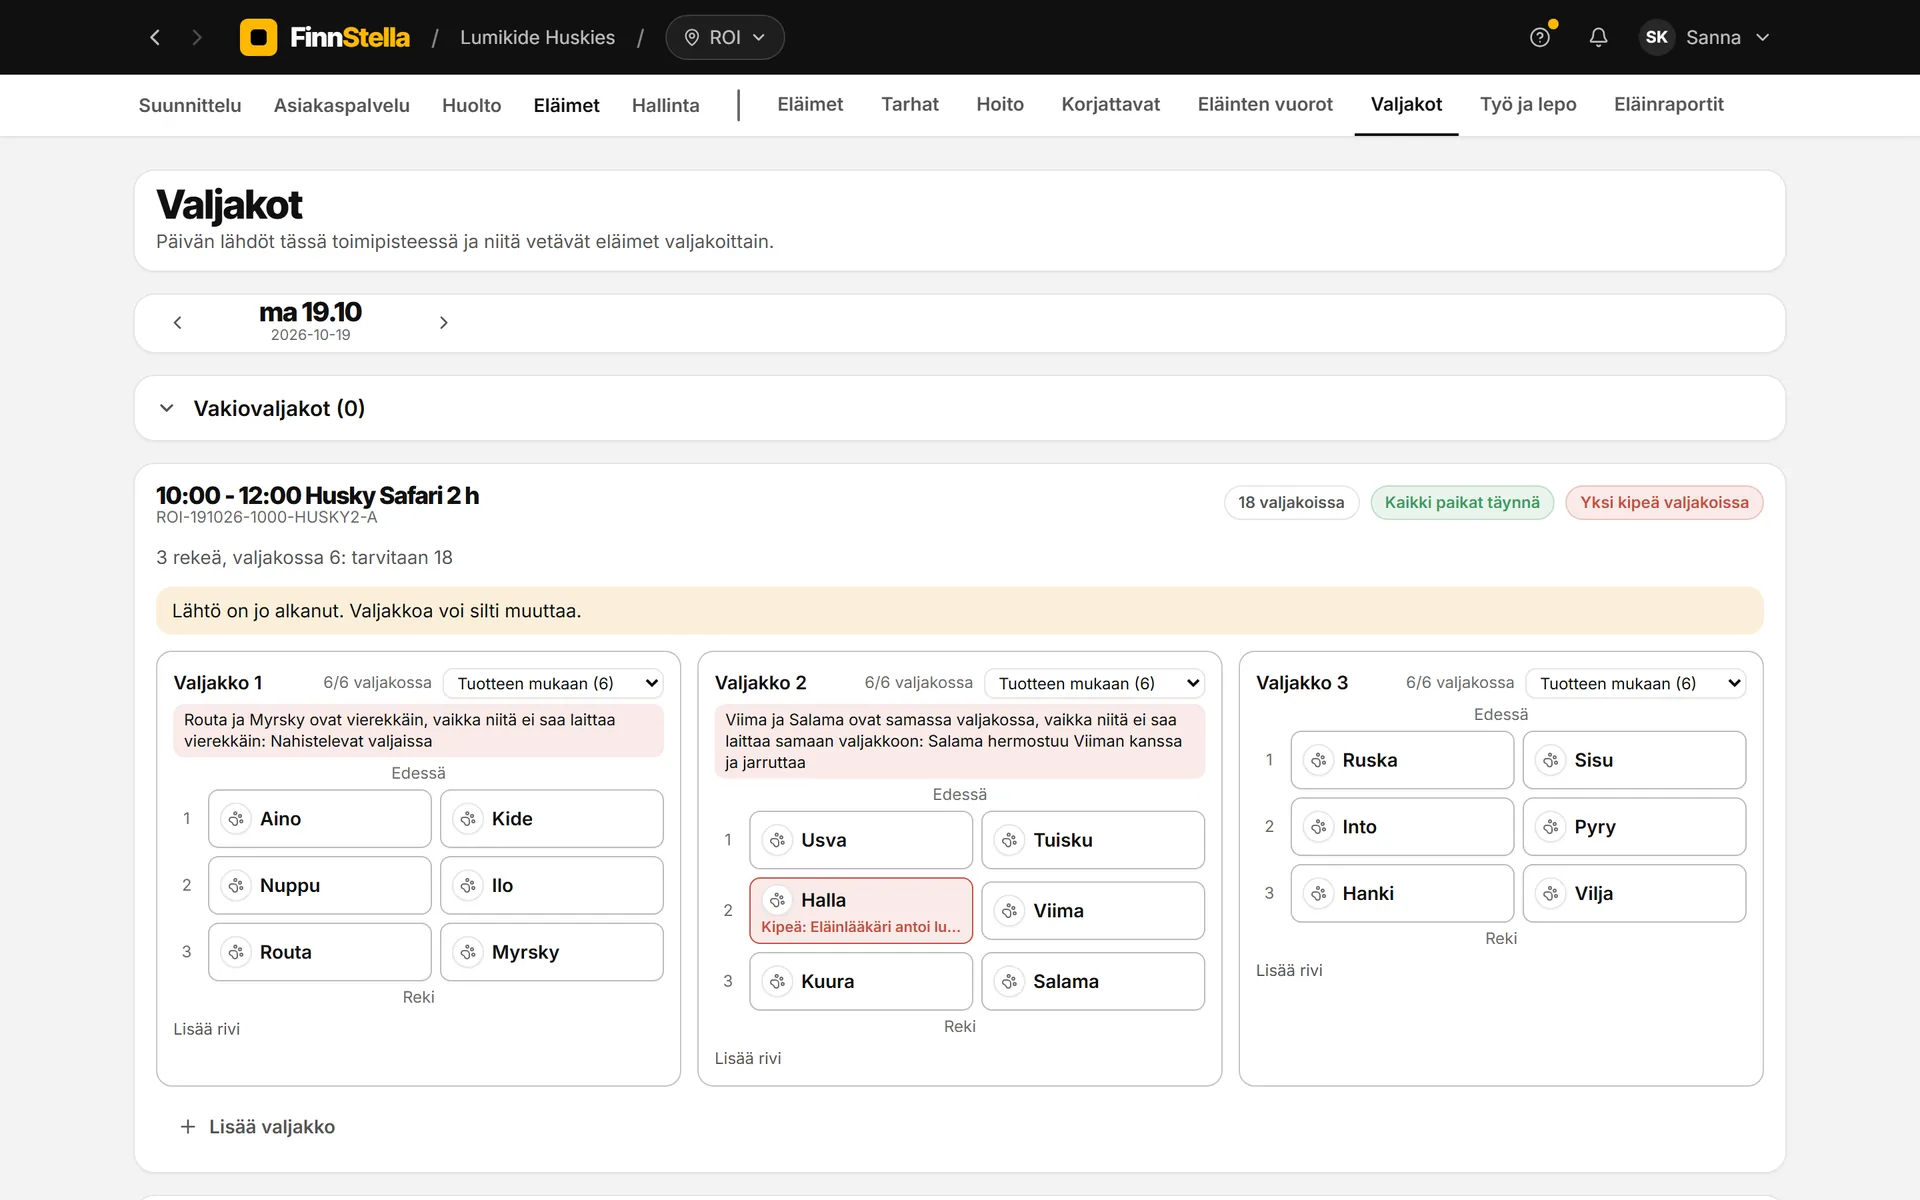
Task: Click the 18 valjakoissa badge
Action: click(x=1291, y=502)
